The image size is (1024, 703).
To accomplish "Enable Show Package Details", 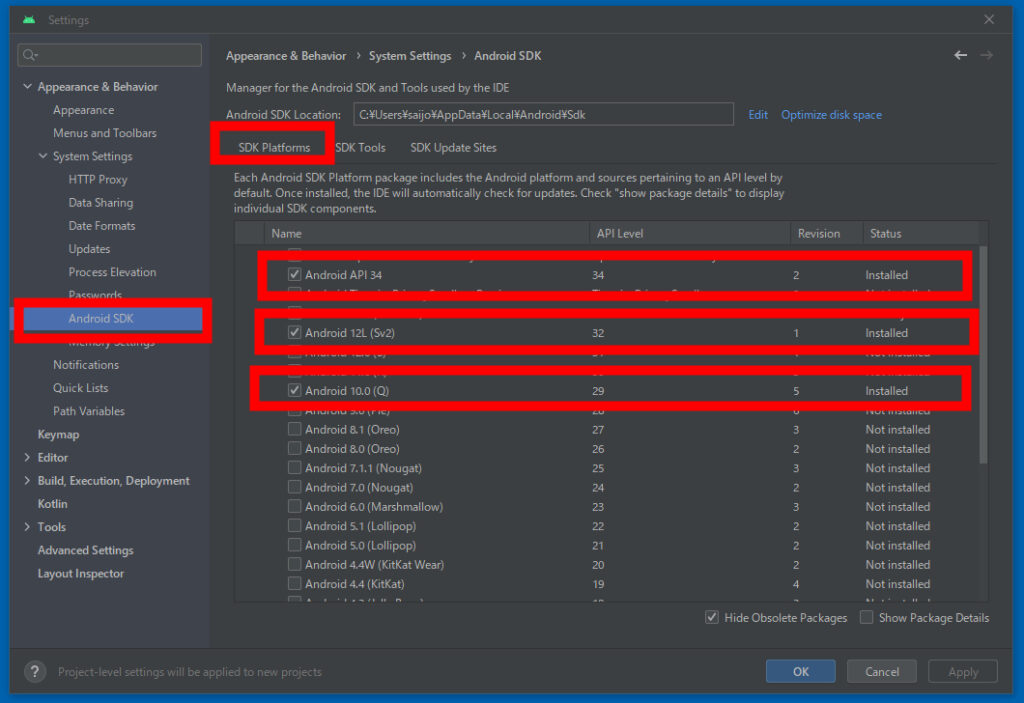I will tap(866, 618).
